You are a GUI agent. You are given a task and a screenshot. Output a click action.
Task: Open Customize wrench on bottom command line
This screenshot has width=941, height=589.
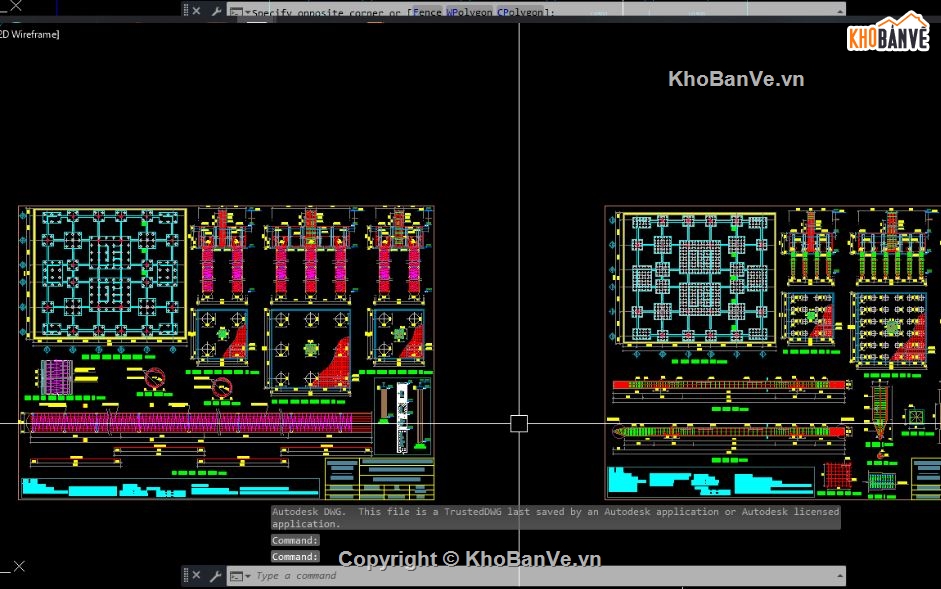click(215, 576)
